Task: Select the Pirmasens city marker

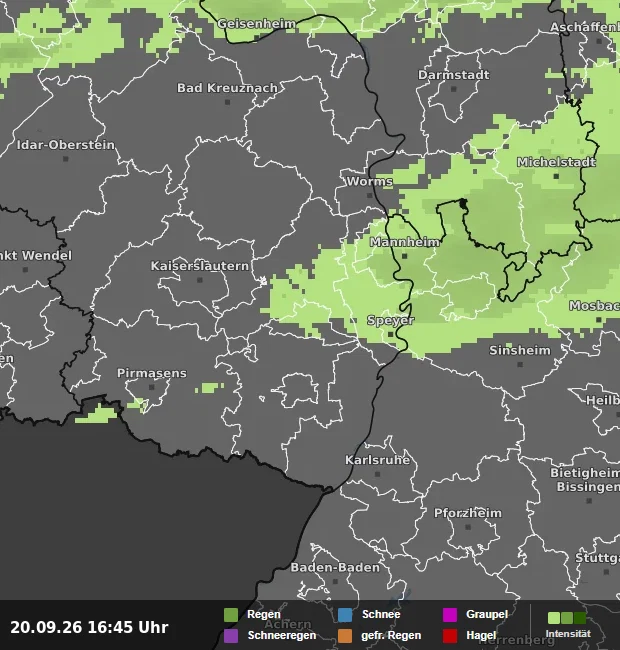Action: click(x=152, y=387)
